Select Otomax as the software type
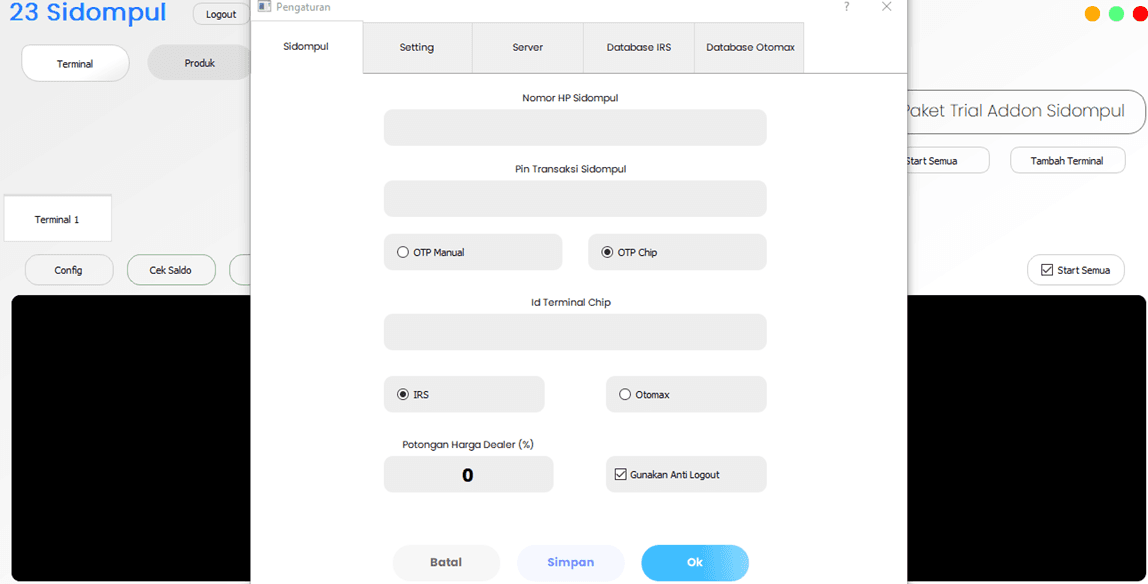The image size is (1148, 584). (626, 395)
